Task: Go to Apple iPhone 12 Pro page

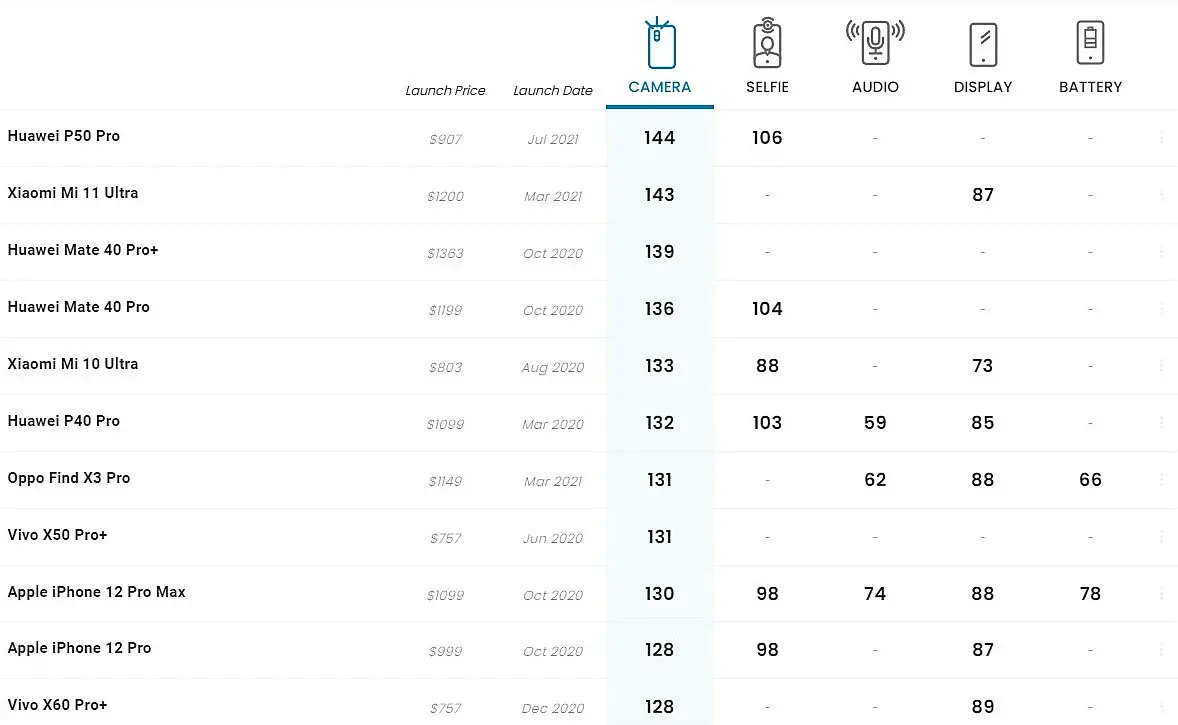Action: coord(80,648)
